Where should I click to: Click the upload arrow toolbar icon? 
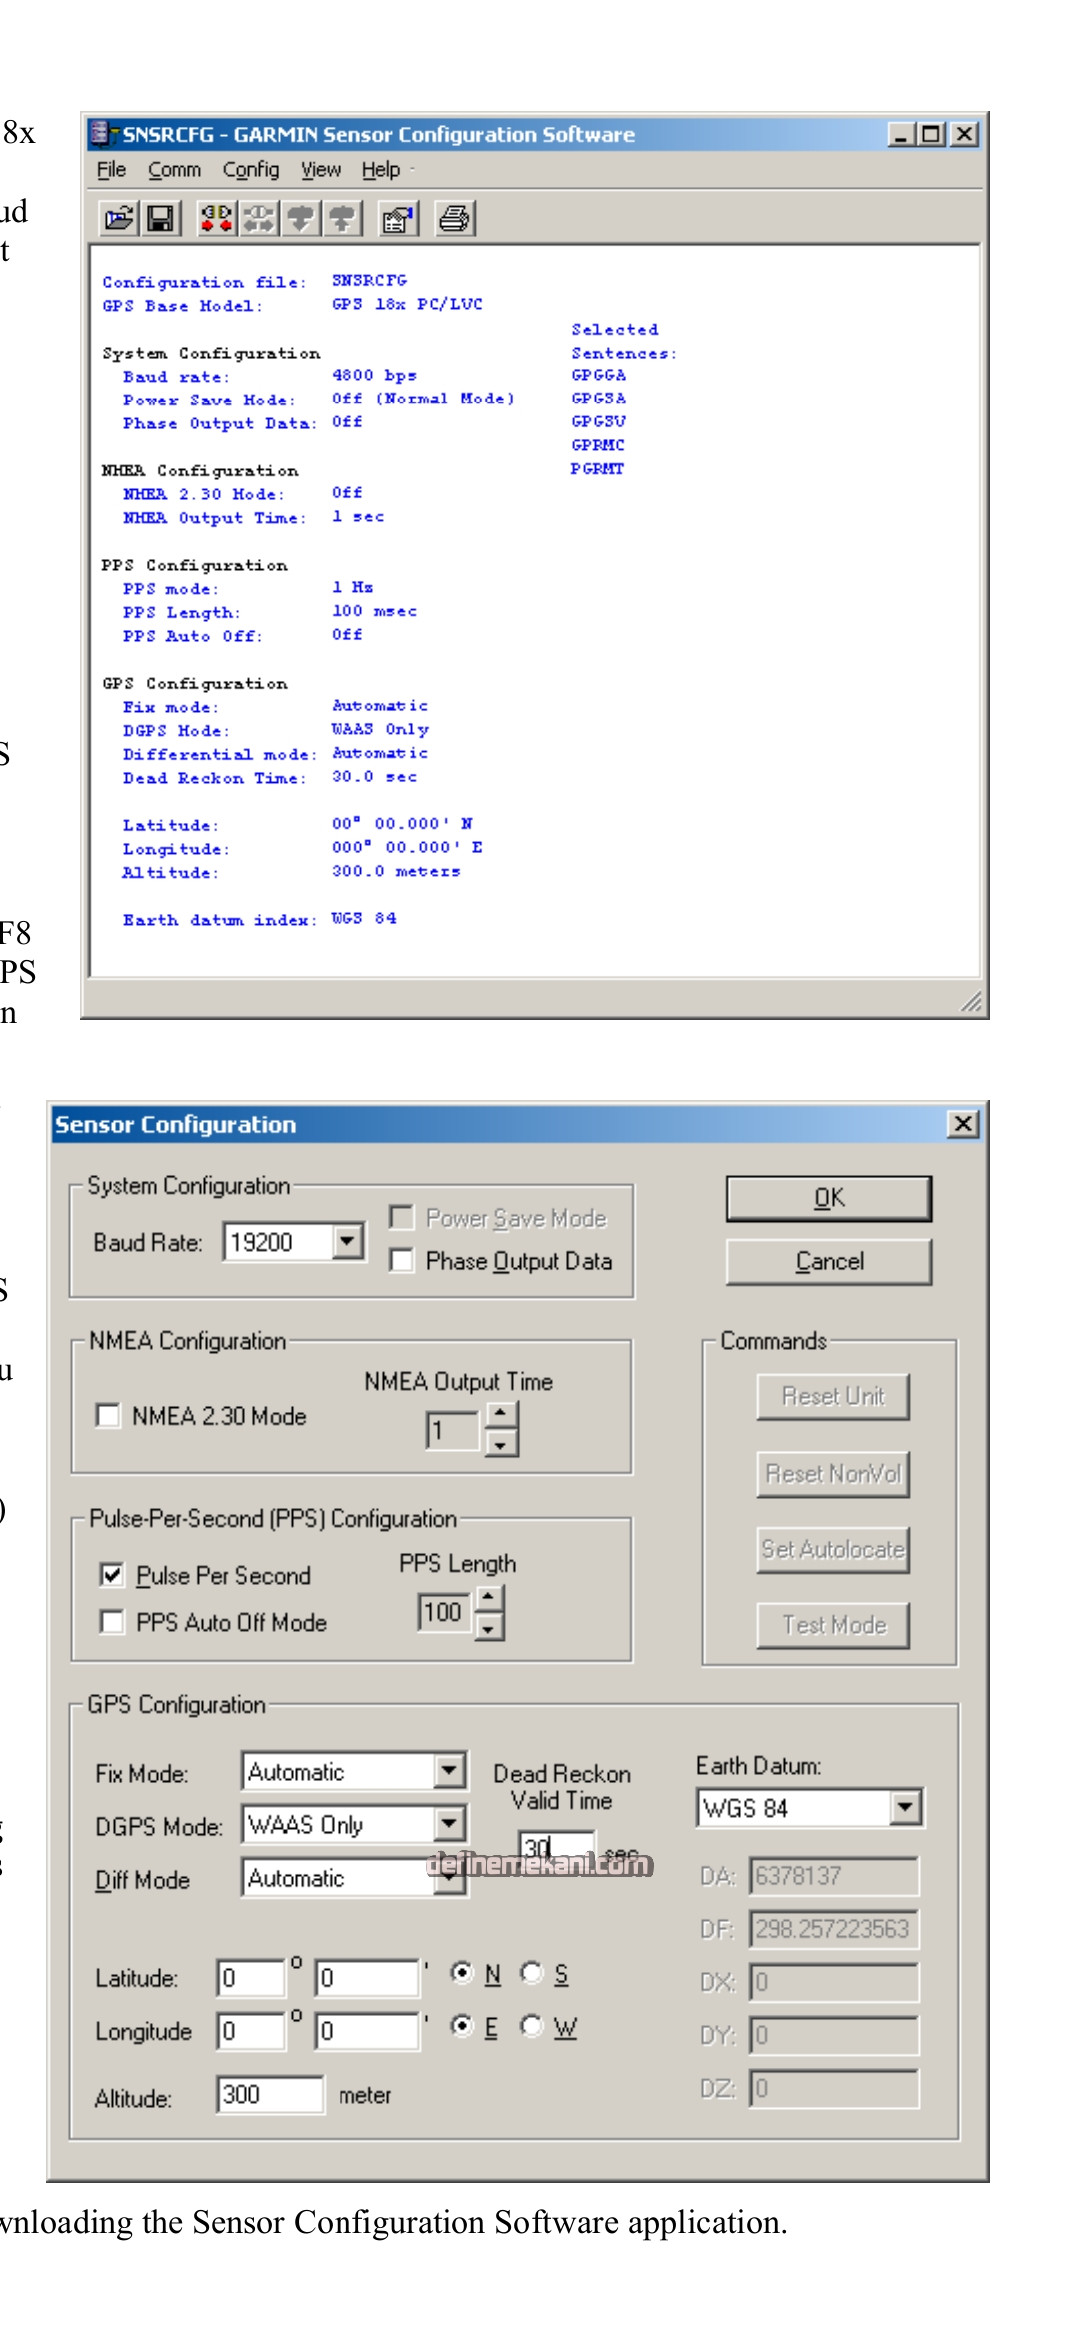coord(342,218)
